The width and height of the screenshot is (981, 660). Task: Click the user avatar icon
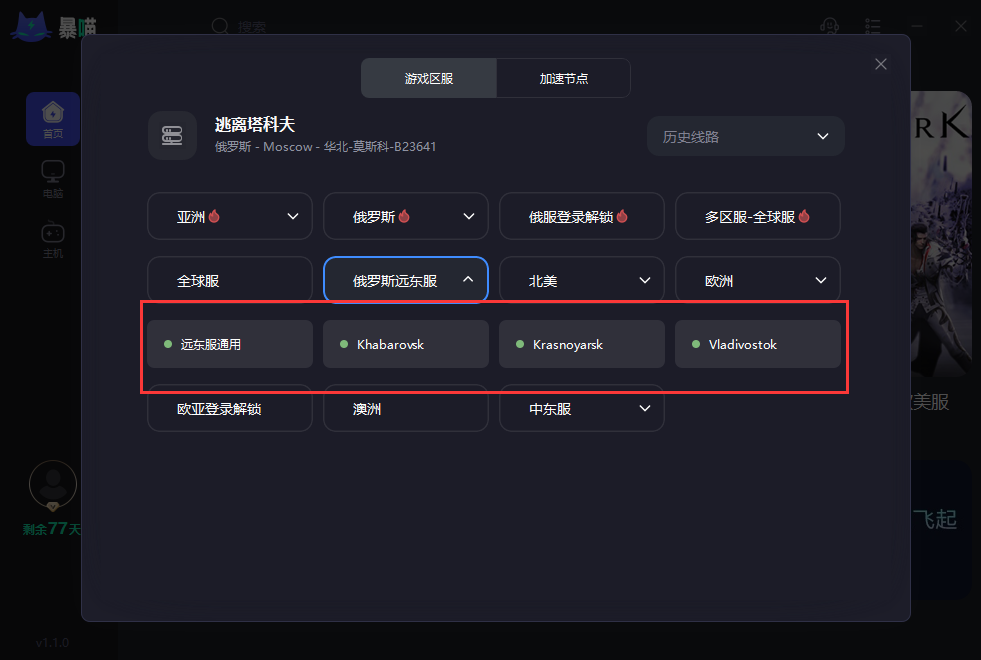pos(53,485)
